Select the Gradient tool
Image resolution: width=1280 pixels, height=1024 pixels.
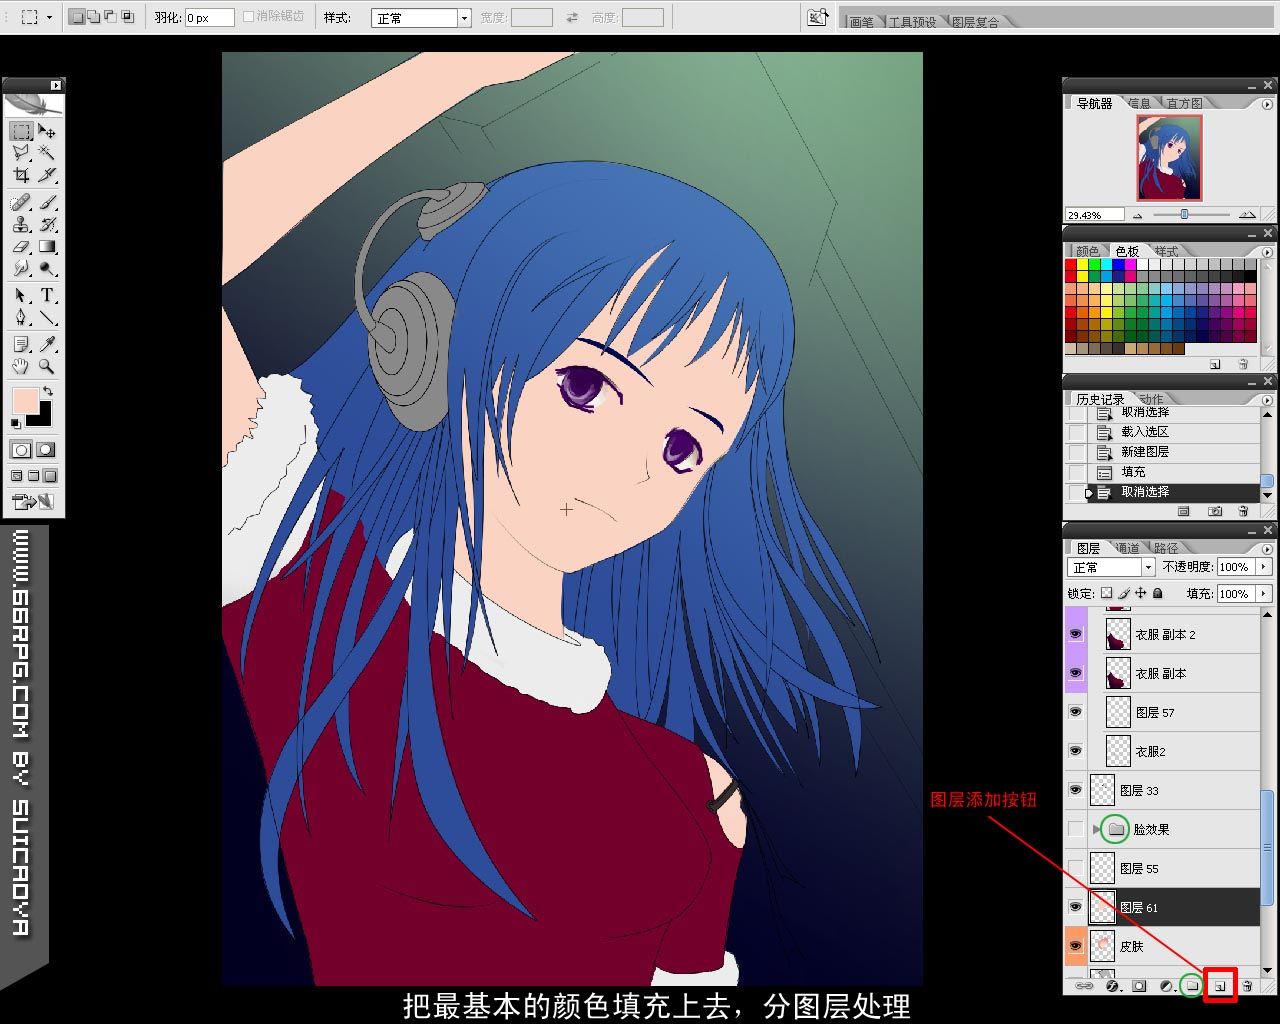pos(47,247)
